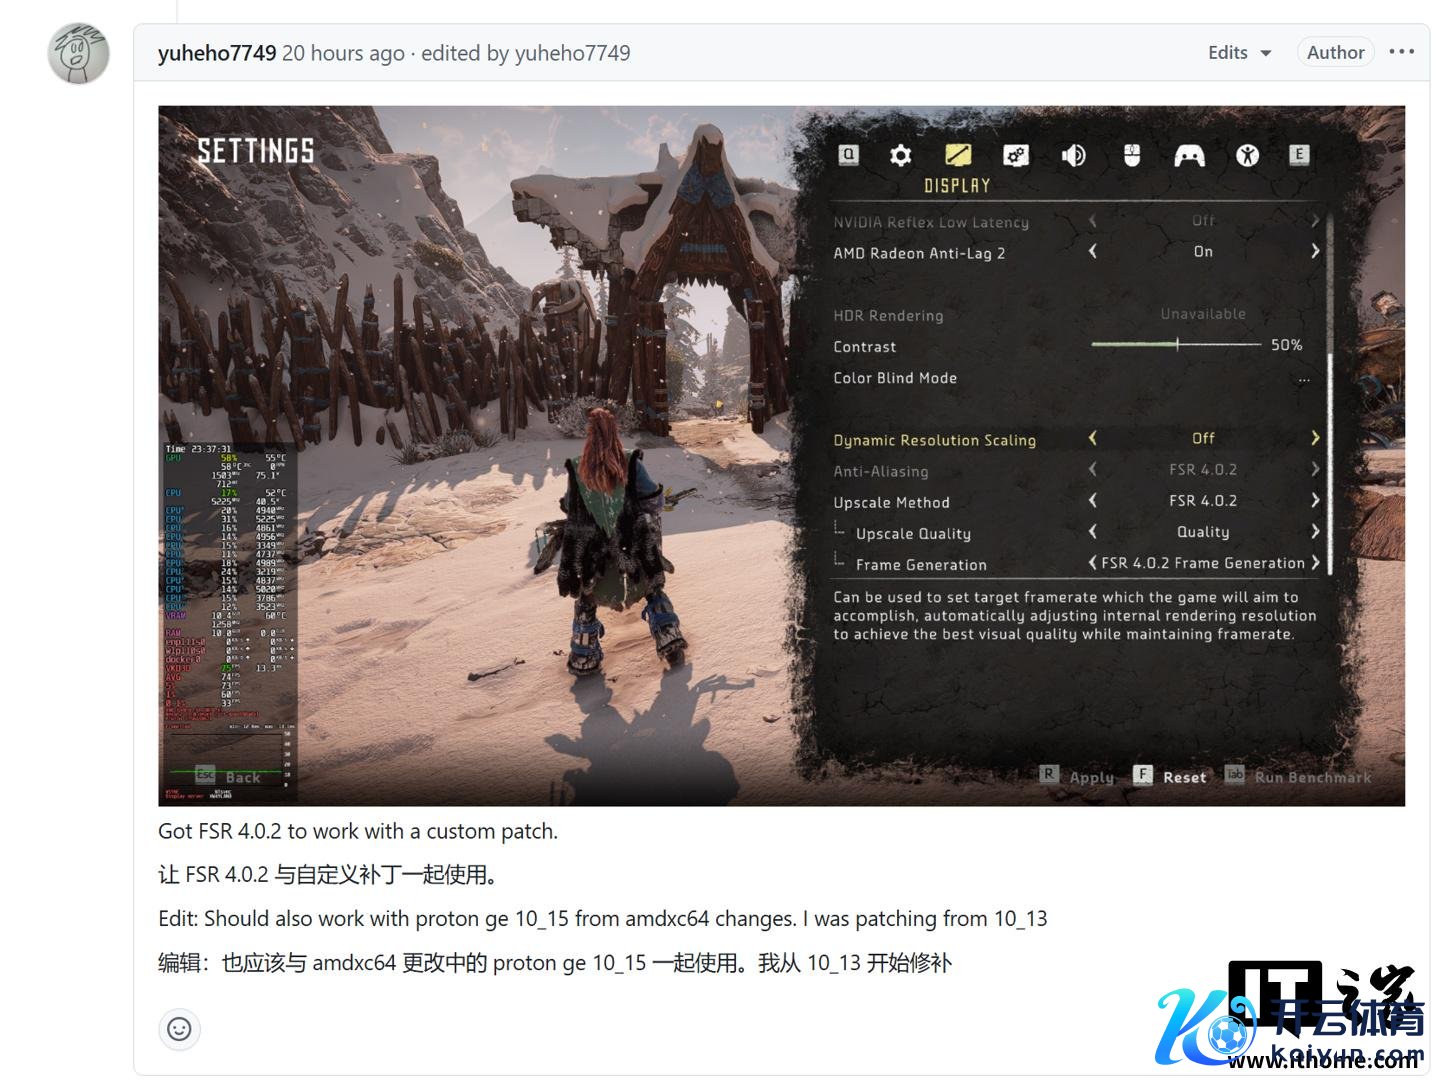Open the comment's three-dot options menu

coord(1401,52)
